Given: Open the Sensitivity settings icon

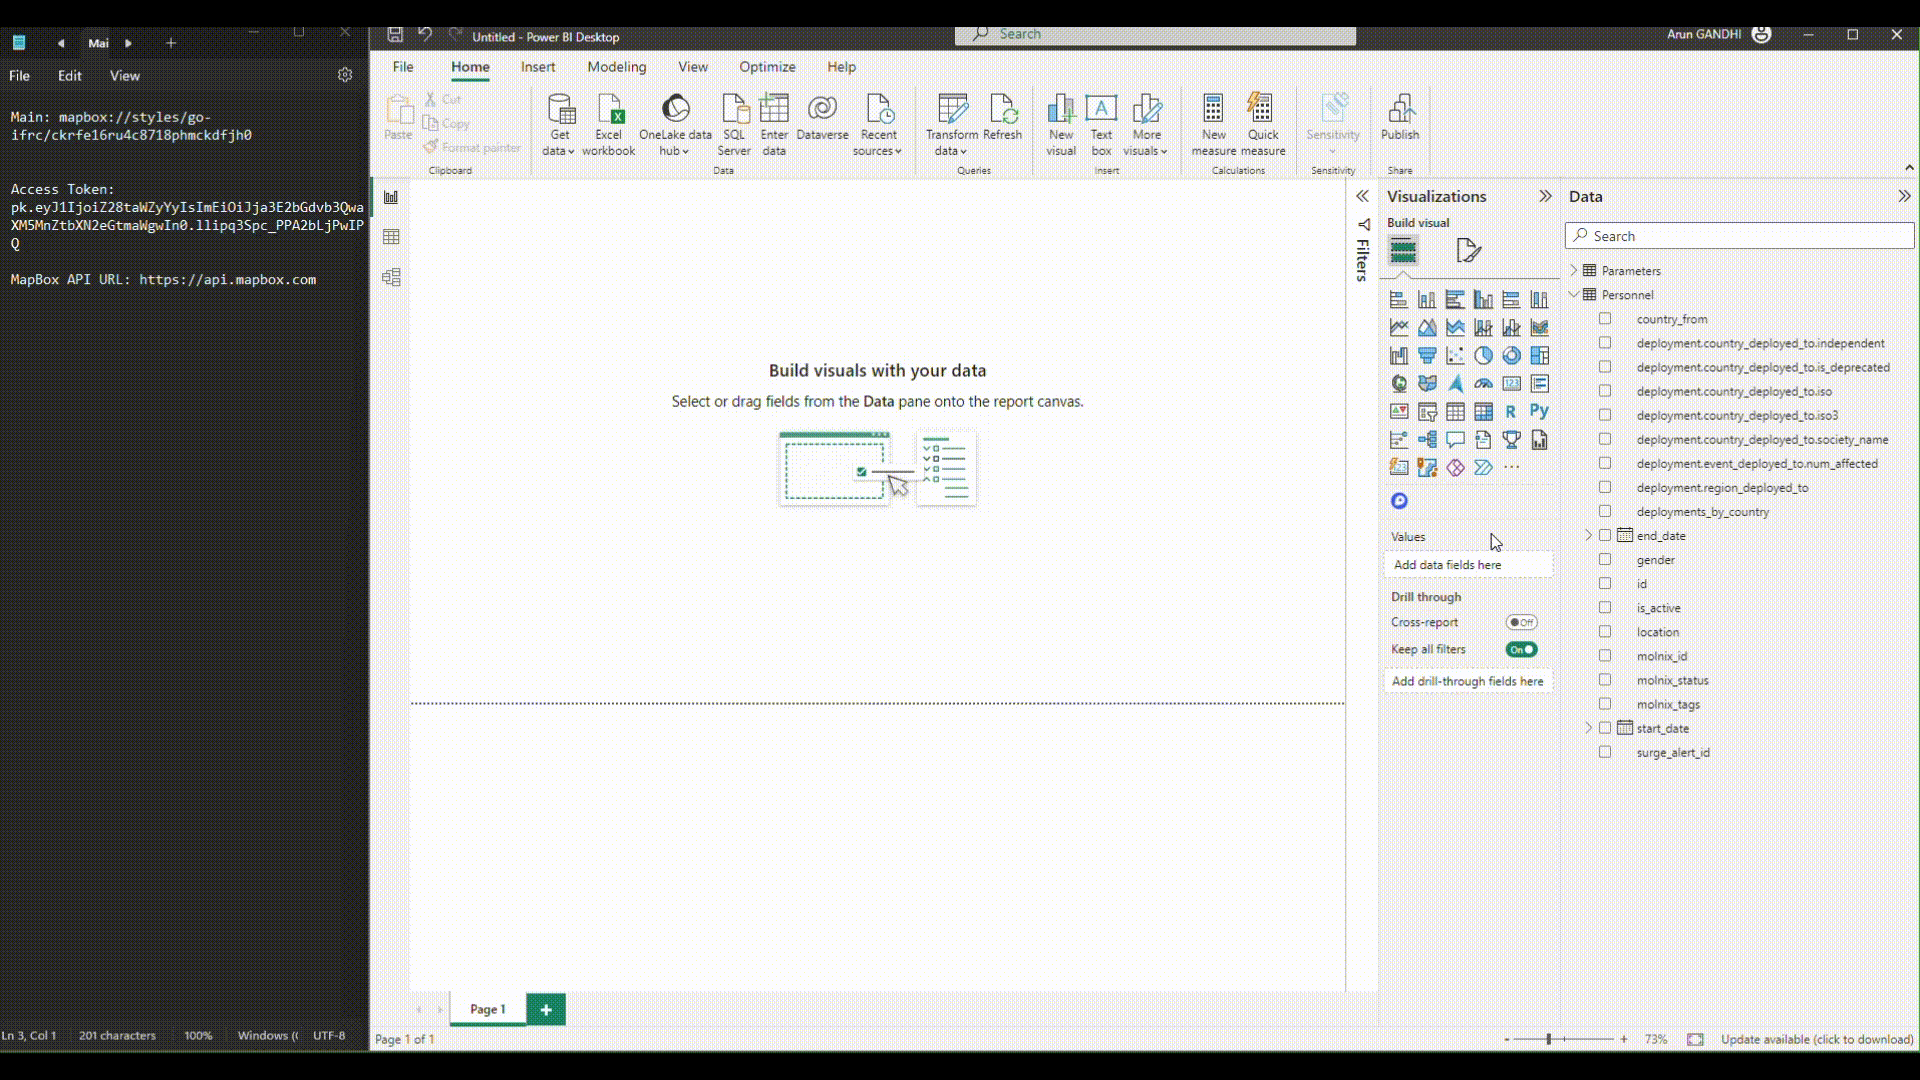Looking at the screenshot, I should coord(1333,123).
